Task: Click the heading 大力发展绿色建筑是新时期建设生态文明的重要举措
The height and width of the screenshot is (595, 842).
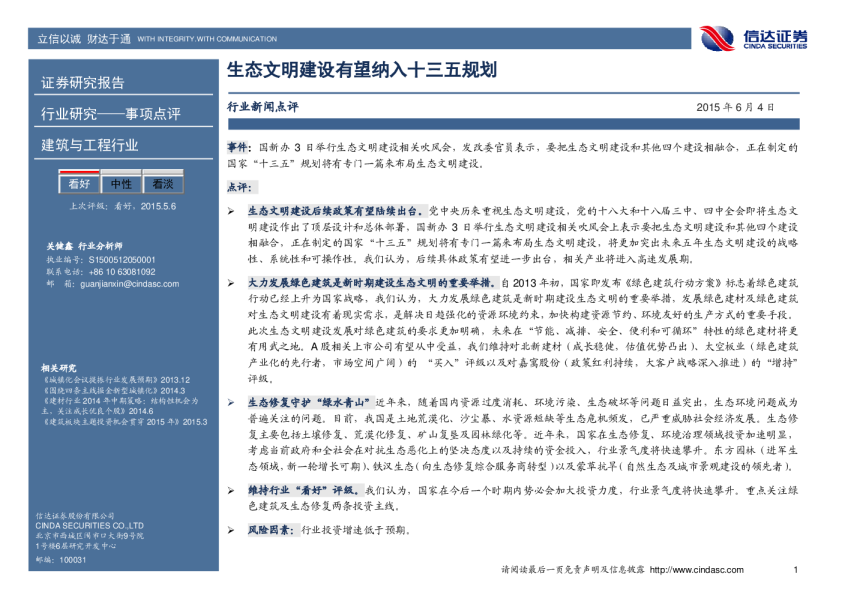Action: (x=373, y=282)
